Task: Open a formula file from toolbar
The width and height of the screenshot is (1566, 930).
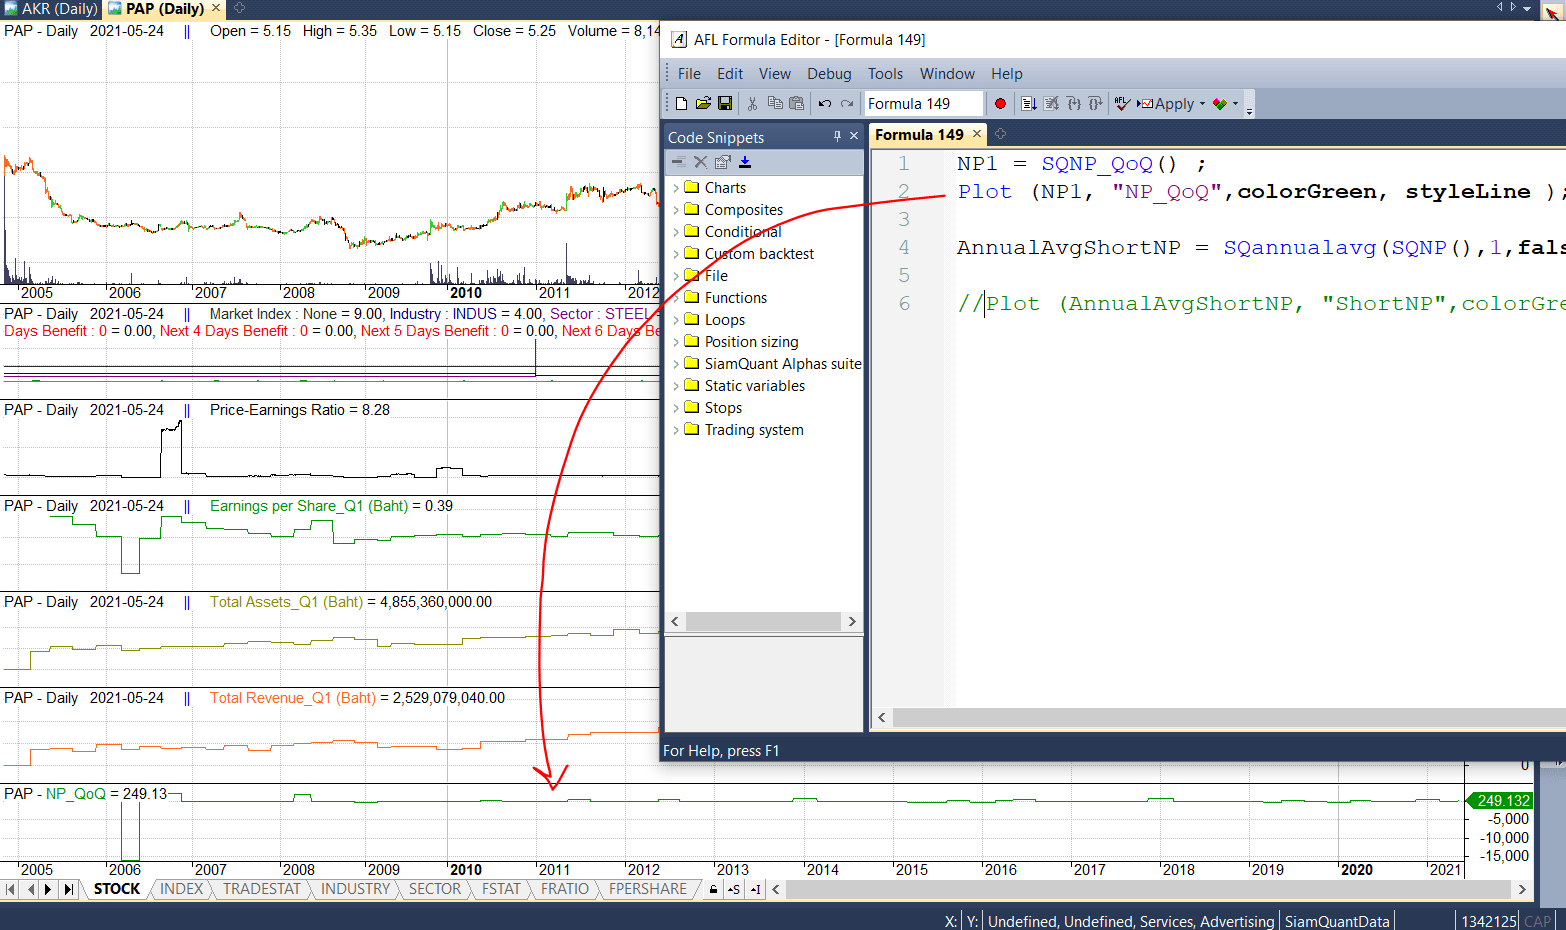Action: coord(703,103)
